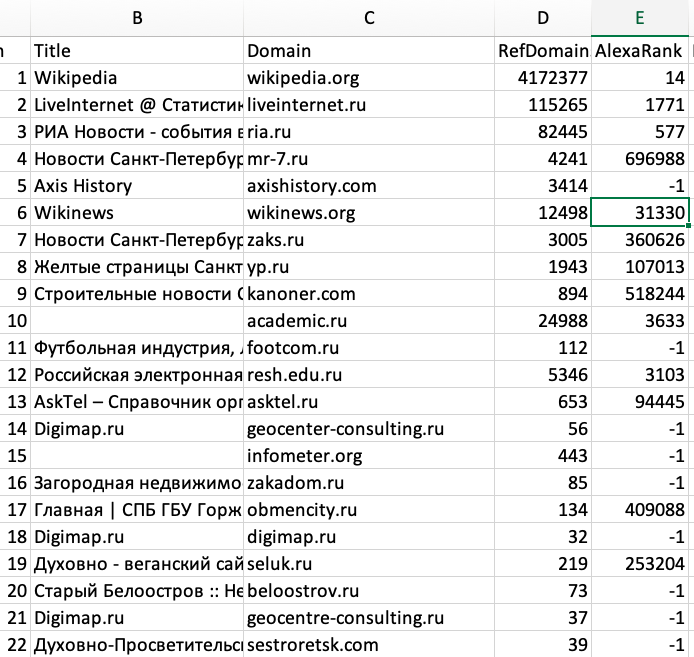Select cell with value 443
The height and width of the screenshot is (657, 694).
[543, 456]
